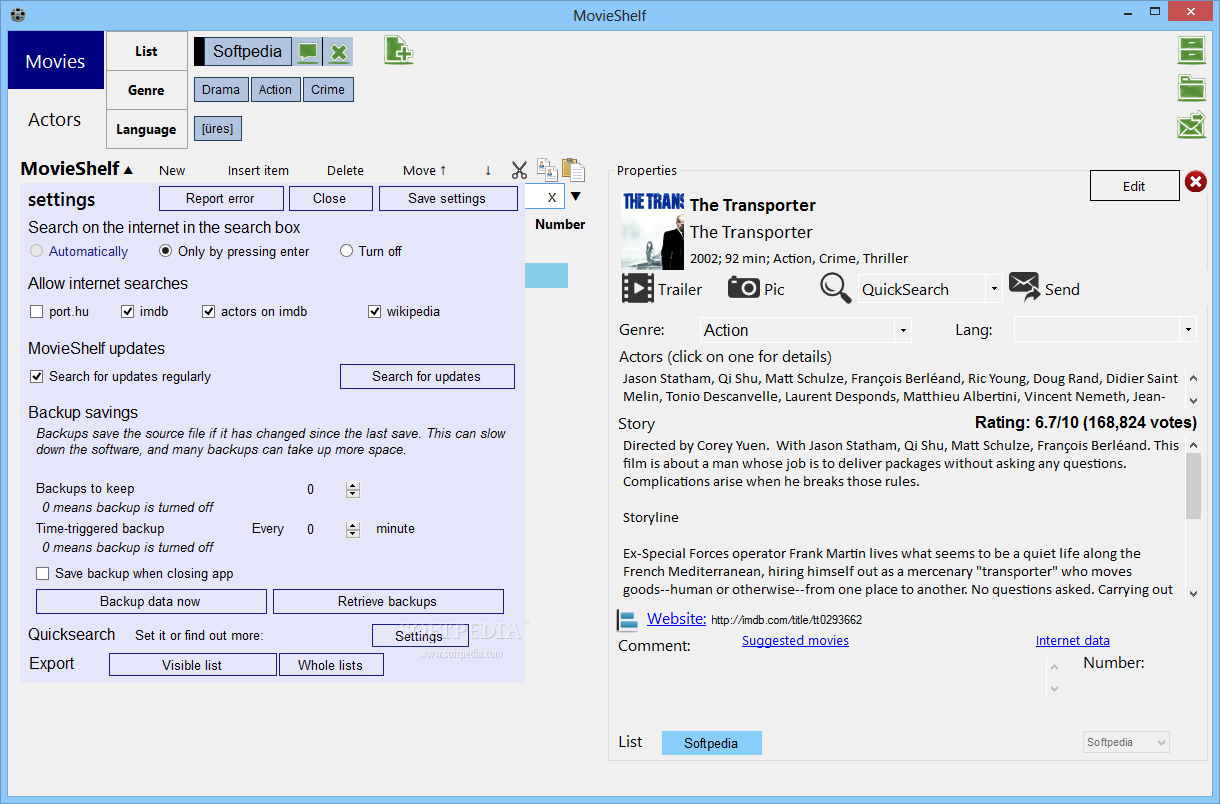Open the Genre dropdown showing Action
Screen dimensions: 1220x804
903,330
